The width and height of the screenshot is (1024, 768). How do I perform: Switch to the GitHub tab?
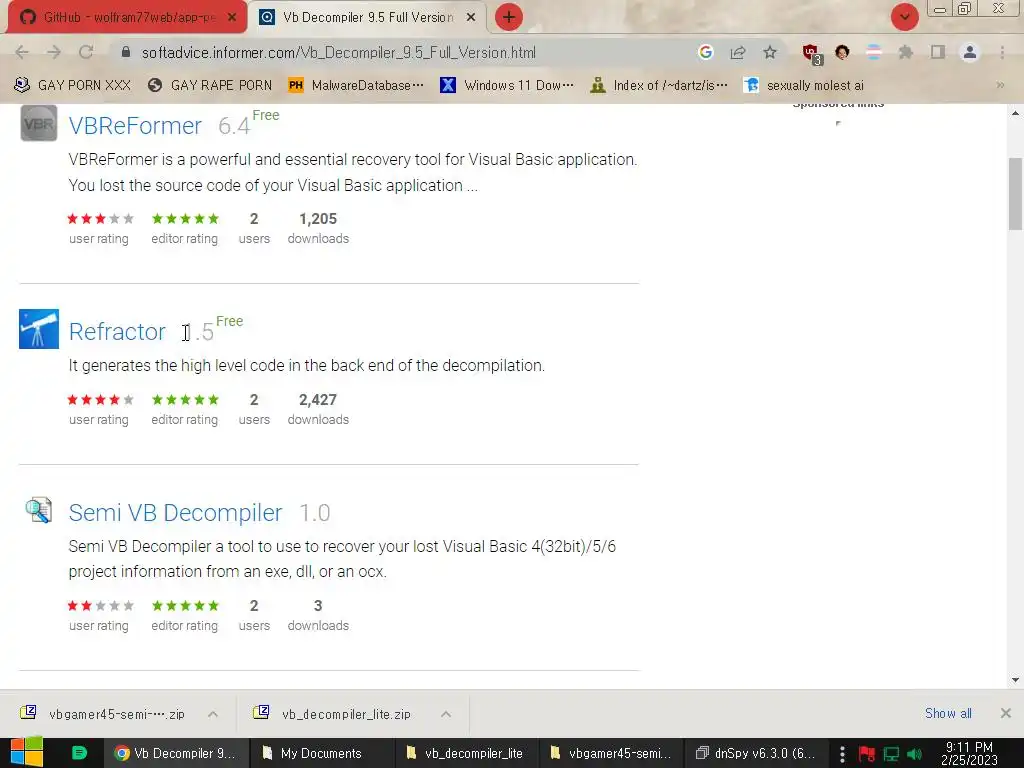[128, 17]
